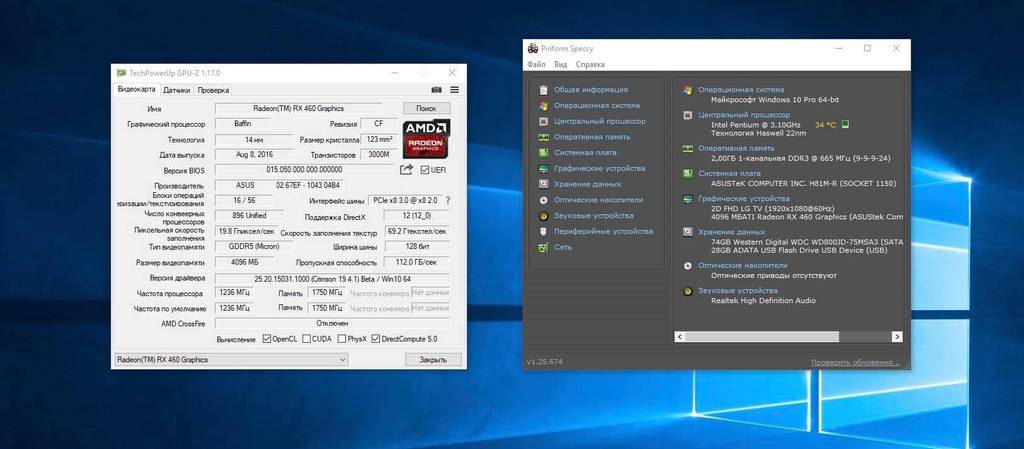Enable the CUDA checkbox
This screenshot has width=1024, height=449.
coord(305,339)
